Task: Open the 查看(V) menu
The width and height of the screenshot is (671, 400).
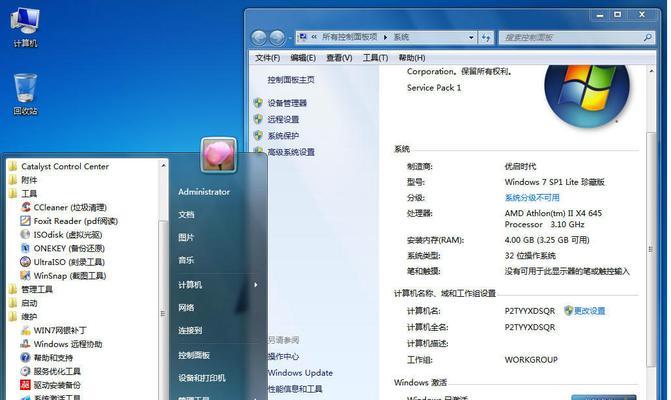Action: [339, 58]
